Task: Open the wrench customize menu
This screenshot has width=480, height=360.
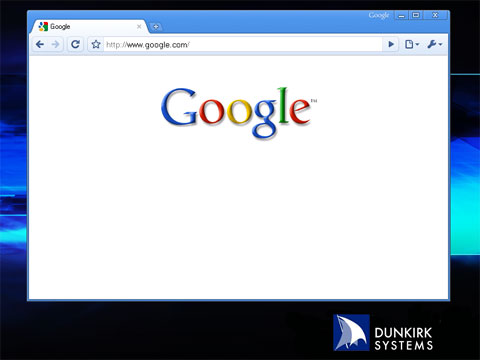Action: pos(434,44)
